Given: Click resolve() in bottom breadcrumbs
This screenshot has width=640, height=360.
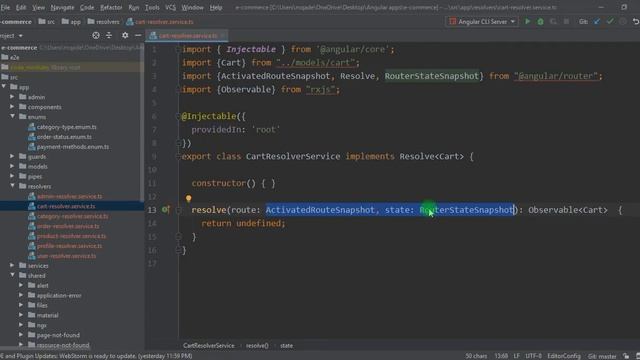Looking at the screenshot, I should click(257, 346).
